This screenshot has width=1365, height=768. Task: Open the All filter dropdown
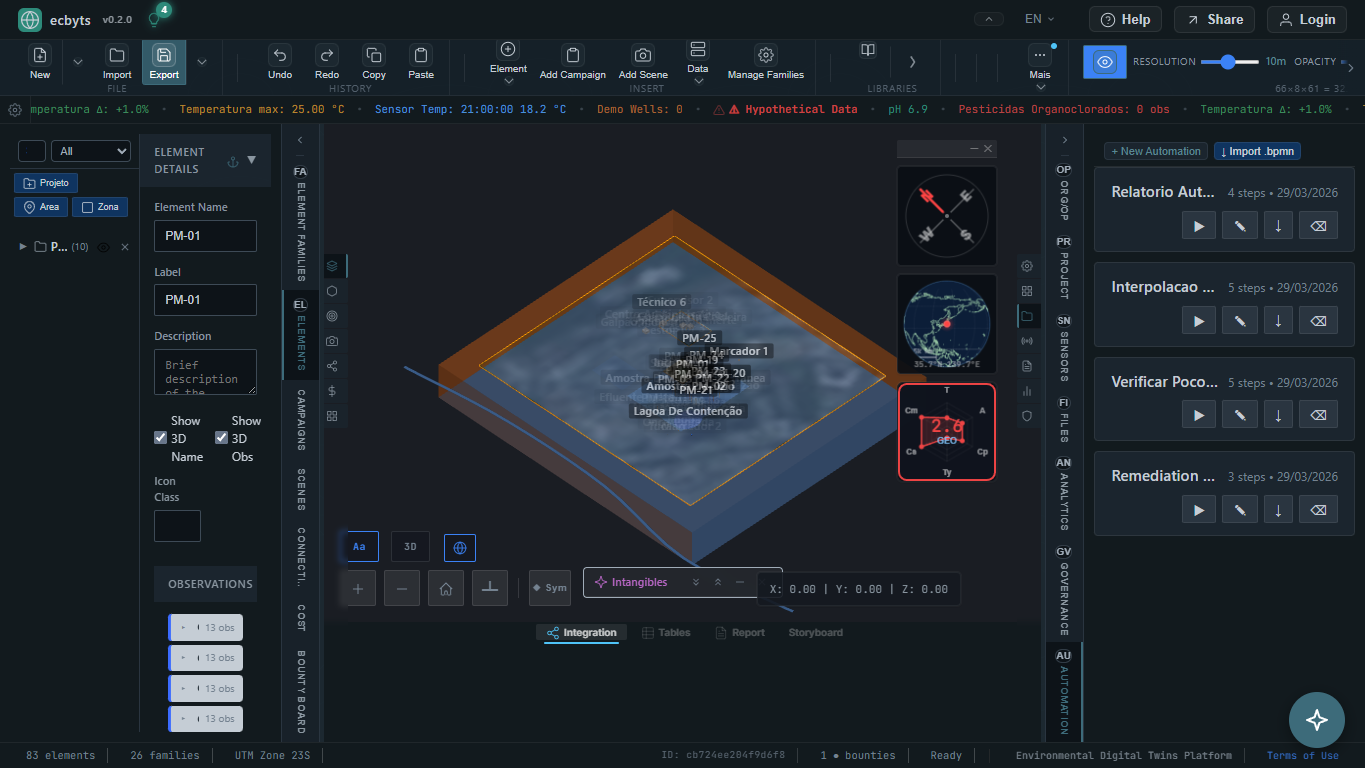[91, 151]
